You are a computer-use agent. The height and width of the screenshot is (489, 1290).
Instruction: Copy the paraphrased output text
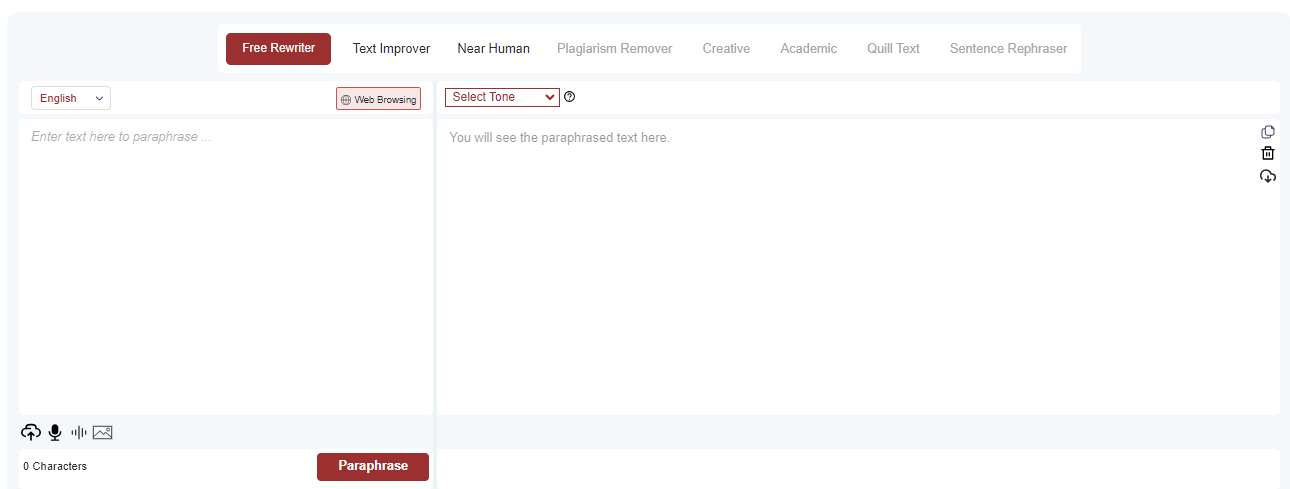[1268, 132]
